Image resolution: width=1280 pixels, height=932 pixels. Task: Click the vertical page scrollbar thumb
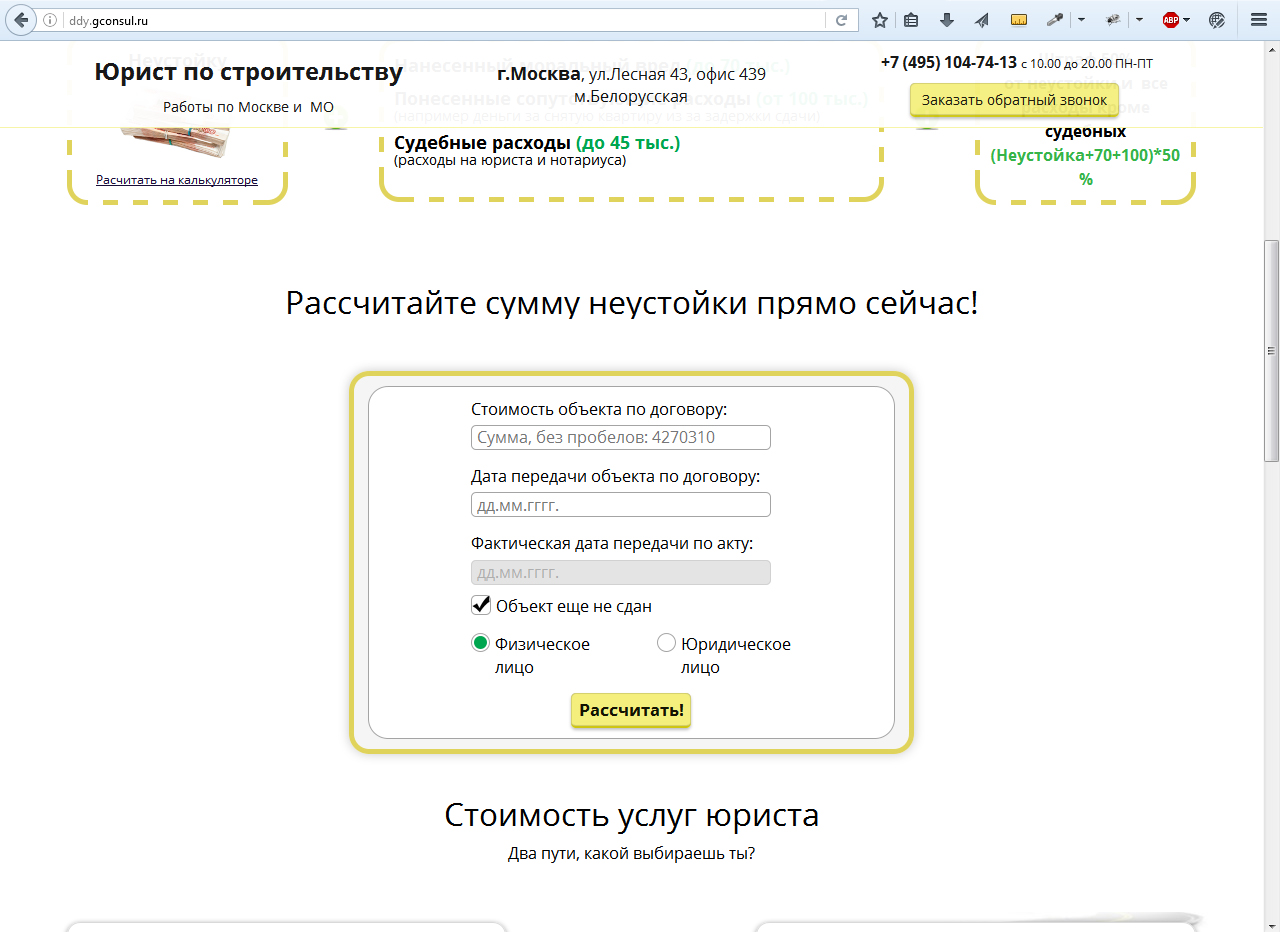coord(1271,349)
